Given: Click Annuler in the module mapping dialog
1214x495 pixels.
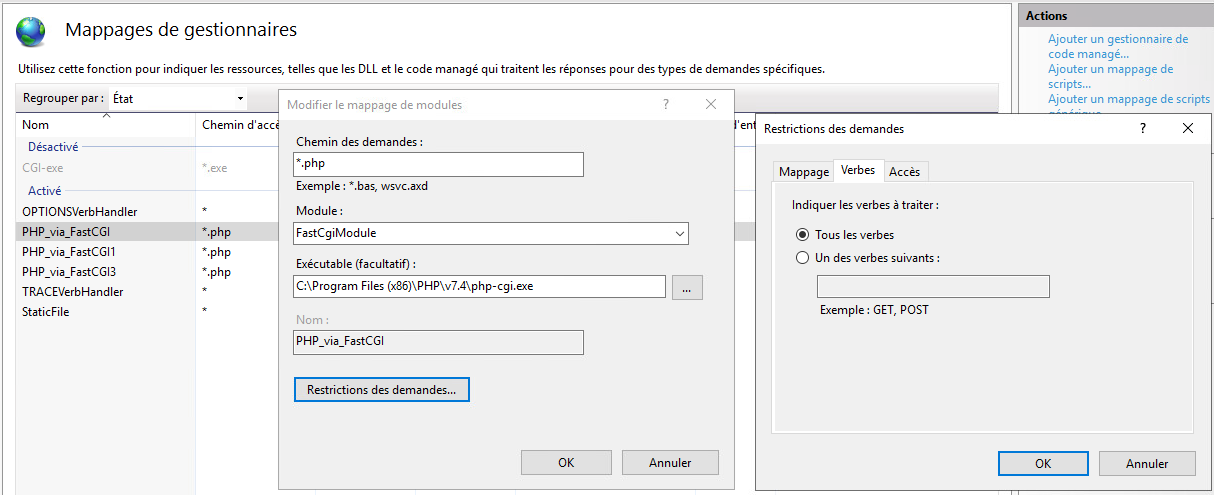Looking at the screenshot, I should point(670,463).
